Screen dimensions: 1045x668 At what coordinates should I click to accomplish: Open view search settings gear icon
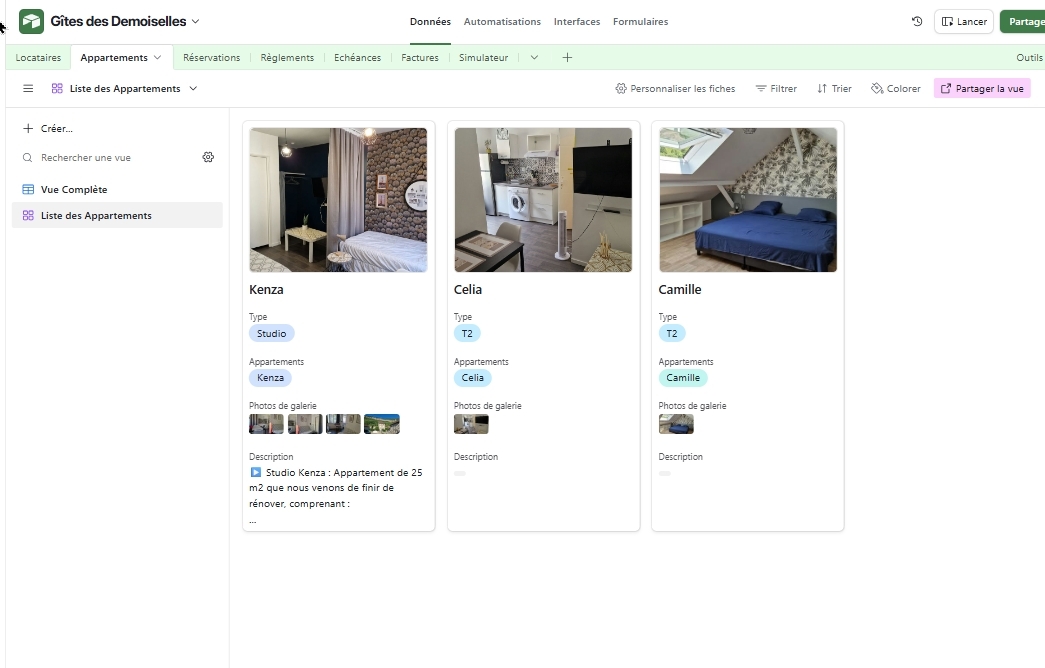click(x=208, y=157)
